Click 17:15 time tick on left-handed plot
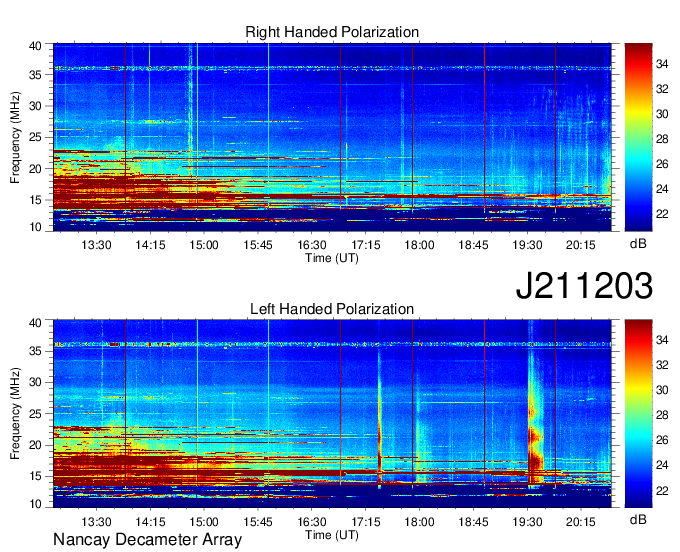The image size is (680, 552). coord(366,522)
